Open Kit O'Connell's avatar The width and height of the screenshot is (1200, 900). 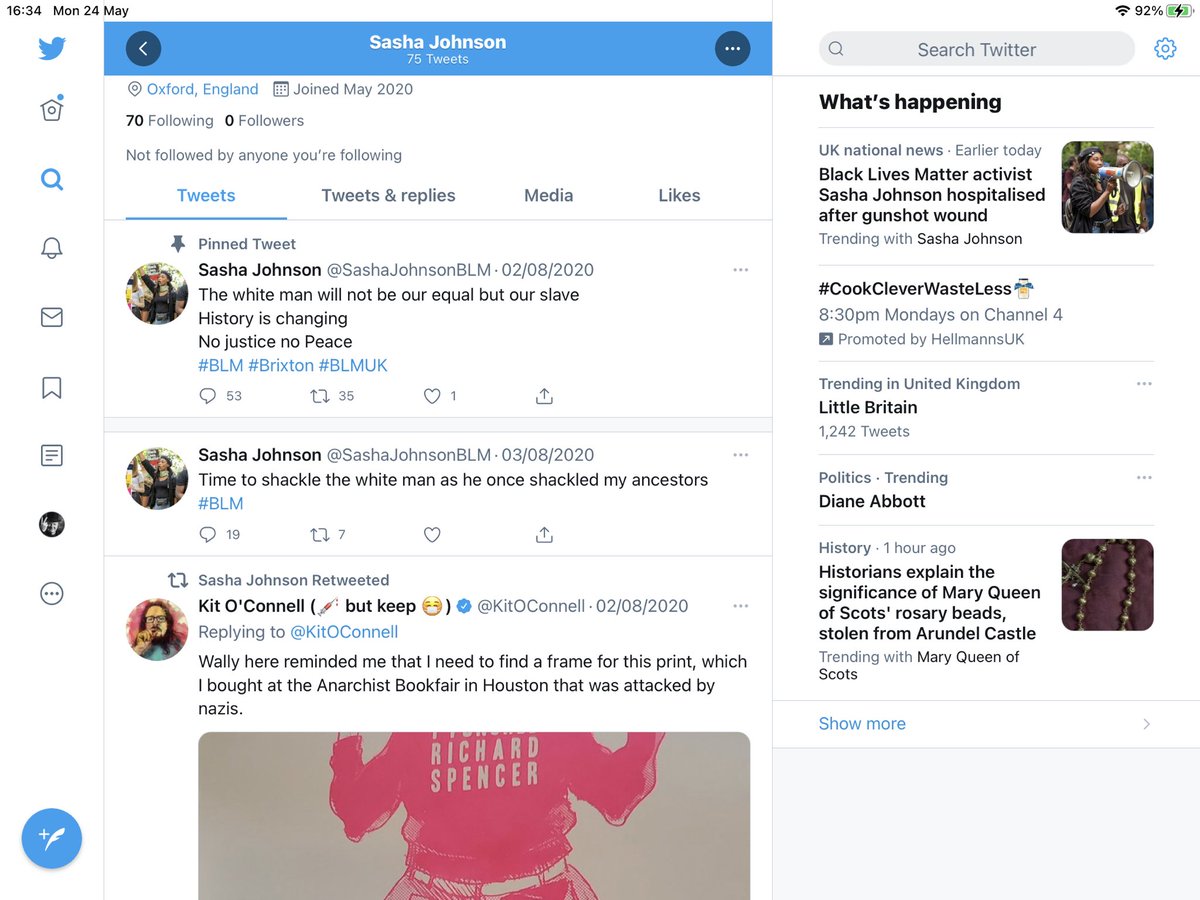coord(157,630)
